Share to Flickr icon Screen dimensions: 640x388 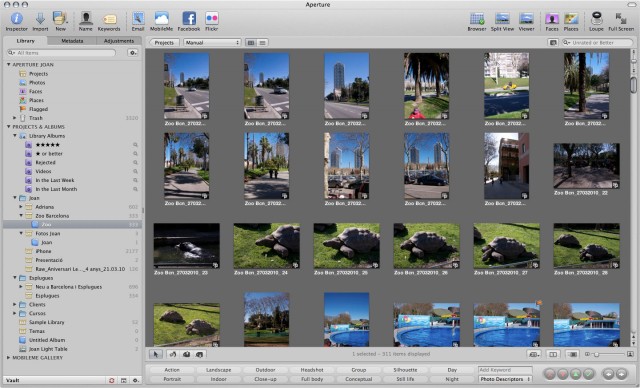(211, 19)
